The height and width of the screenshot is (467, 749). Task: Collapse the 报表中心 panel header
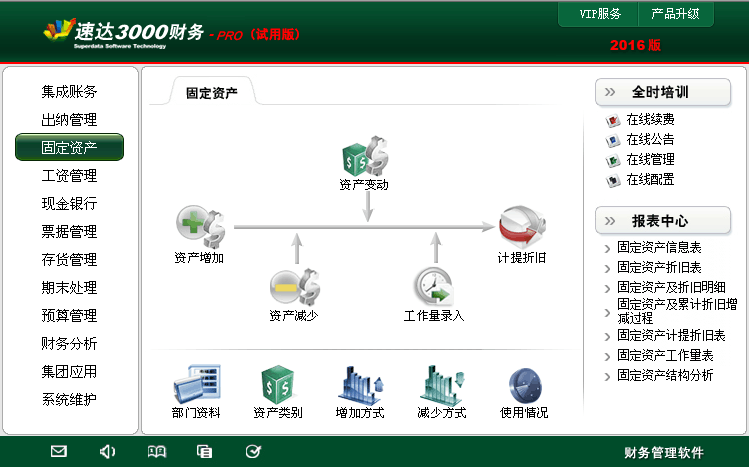click(x=663, y=221)
